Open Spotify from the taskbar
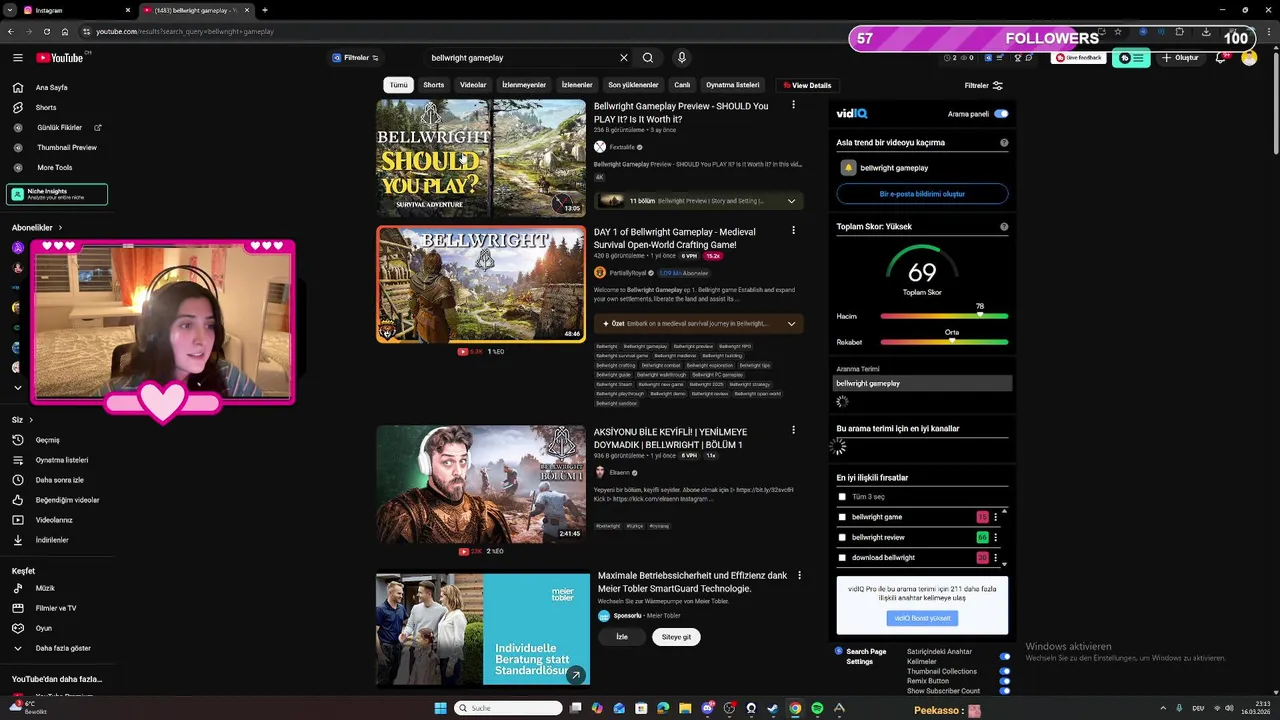This screenshot has width=1280, height=720. (x=817, y=708)
